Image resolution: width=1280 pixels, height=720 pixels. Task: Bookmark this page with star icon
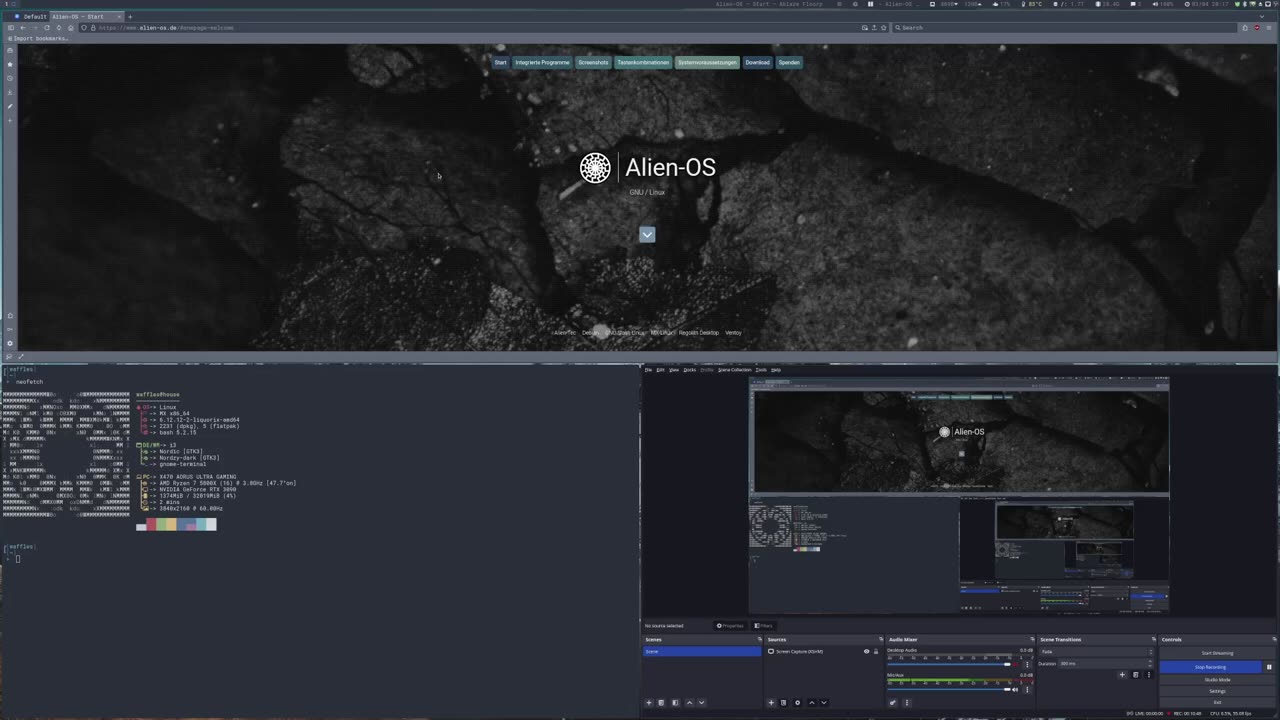point(884,28)
